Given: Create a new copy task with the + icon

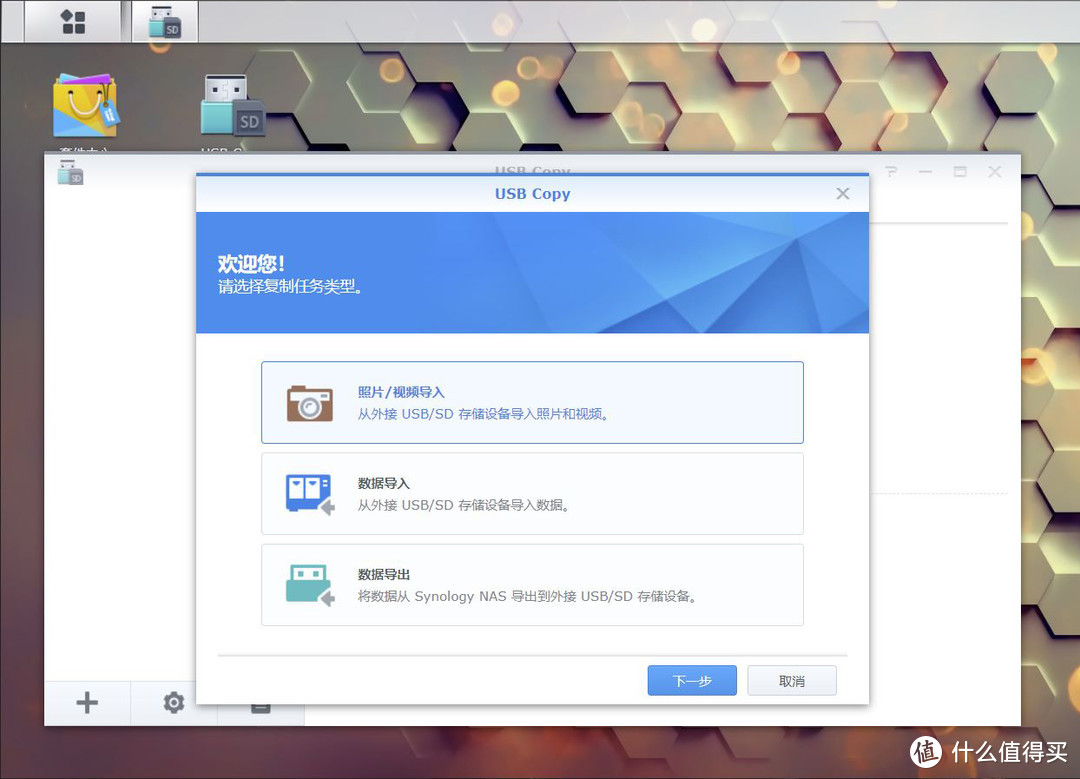Looking at the screenshot, I should [86, 703].
